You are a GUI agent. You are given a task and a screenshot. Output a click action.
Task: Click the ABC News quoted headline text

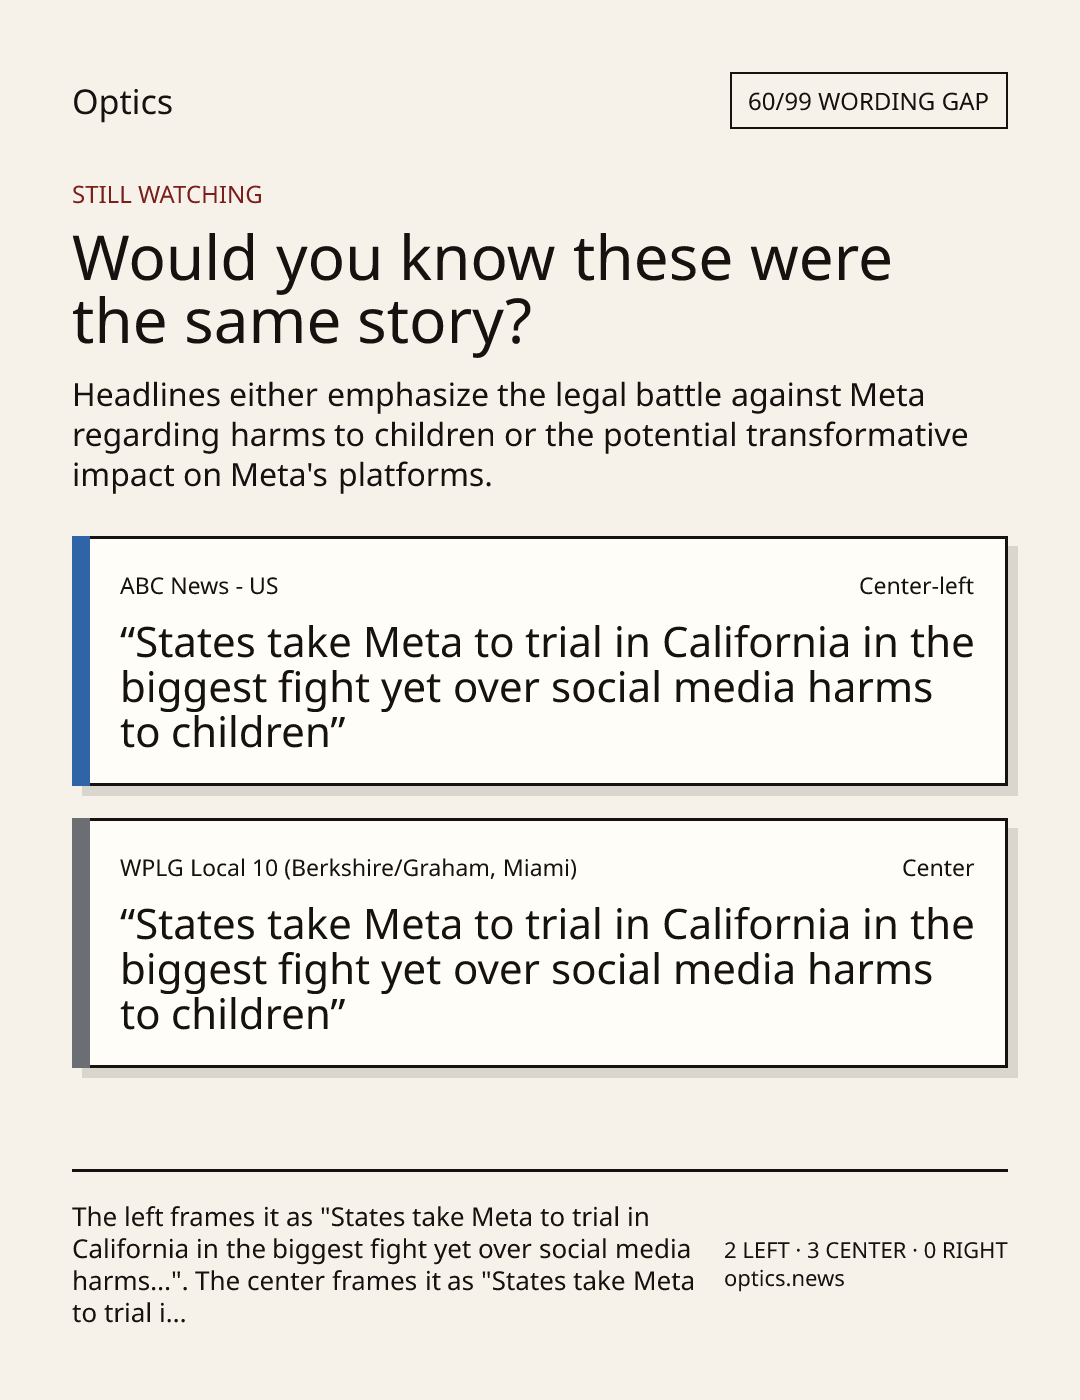click(547, 688)
